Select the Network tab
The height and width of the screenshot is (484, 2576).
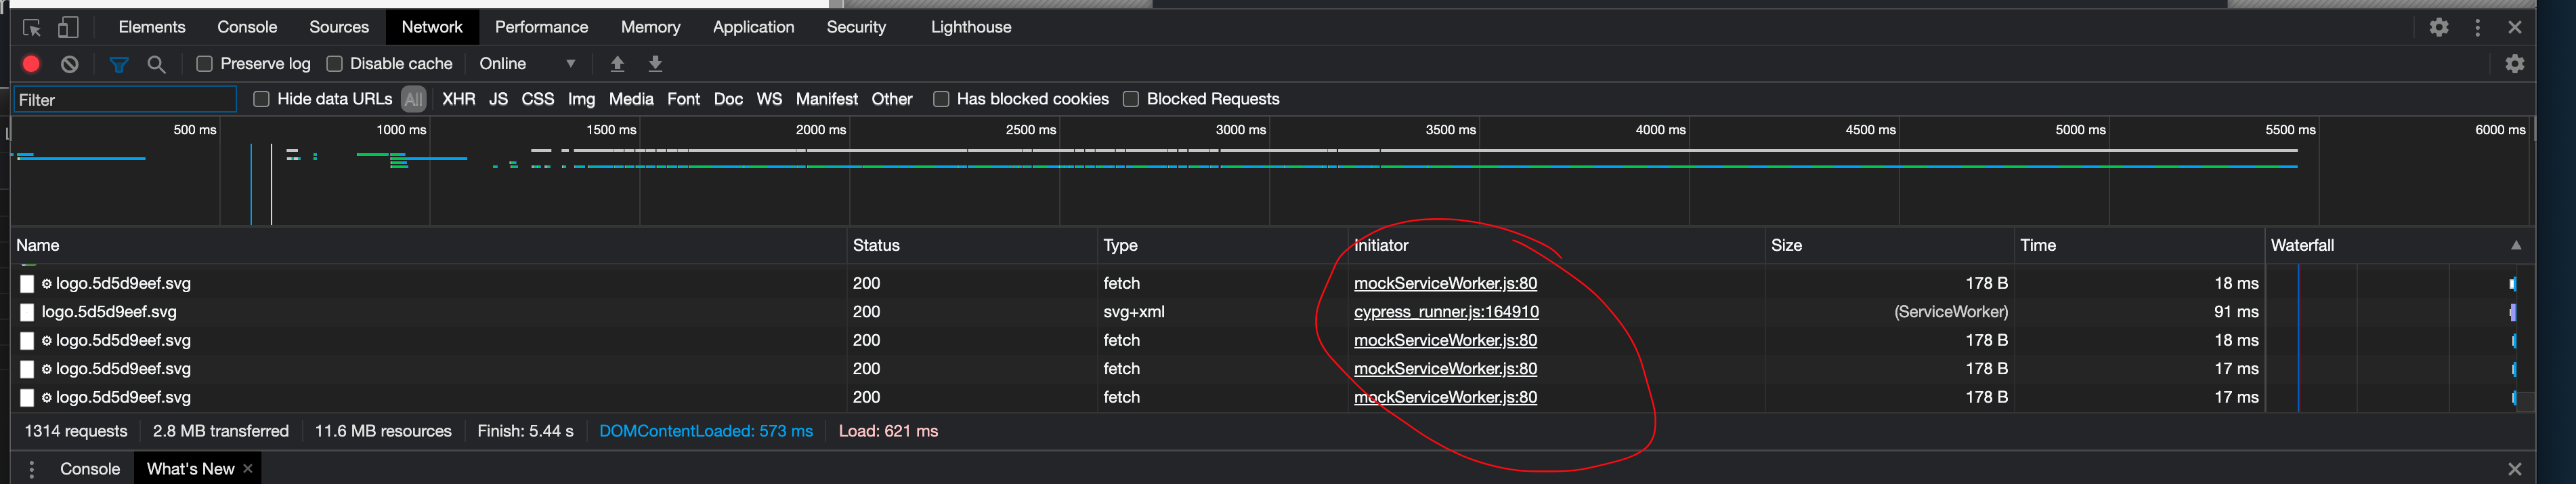tap(432, 27)
